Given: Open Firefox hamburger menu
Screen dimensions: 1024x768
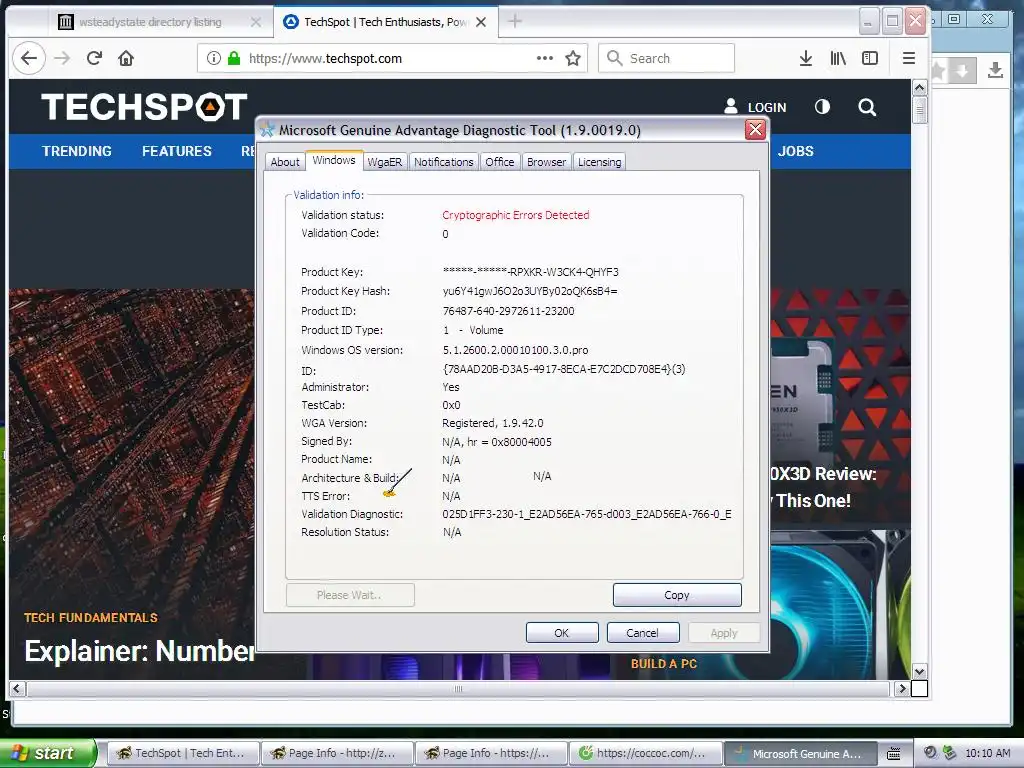Looking at the screenshot, I should (x=908, y=58).
